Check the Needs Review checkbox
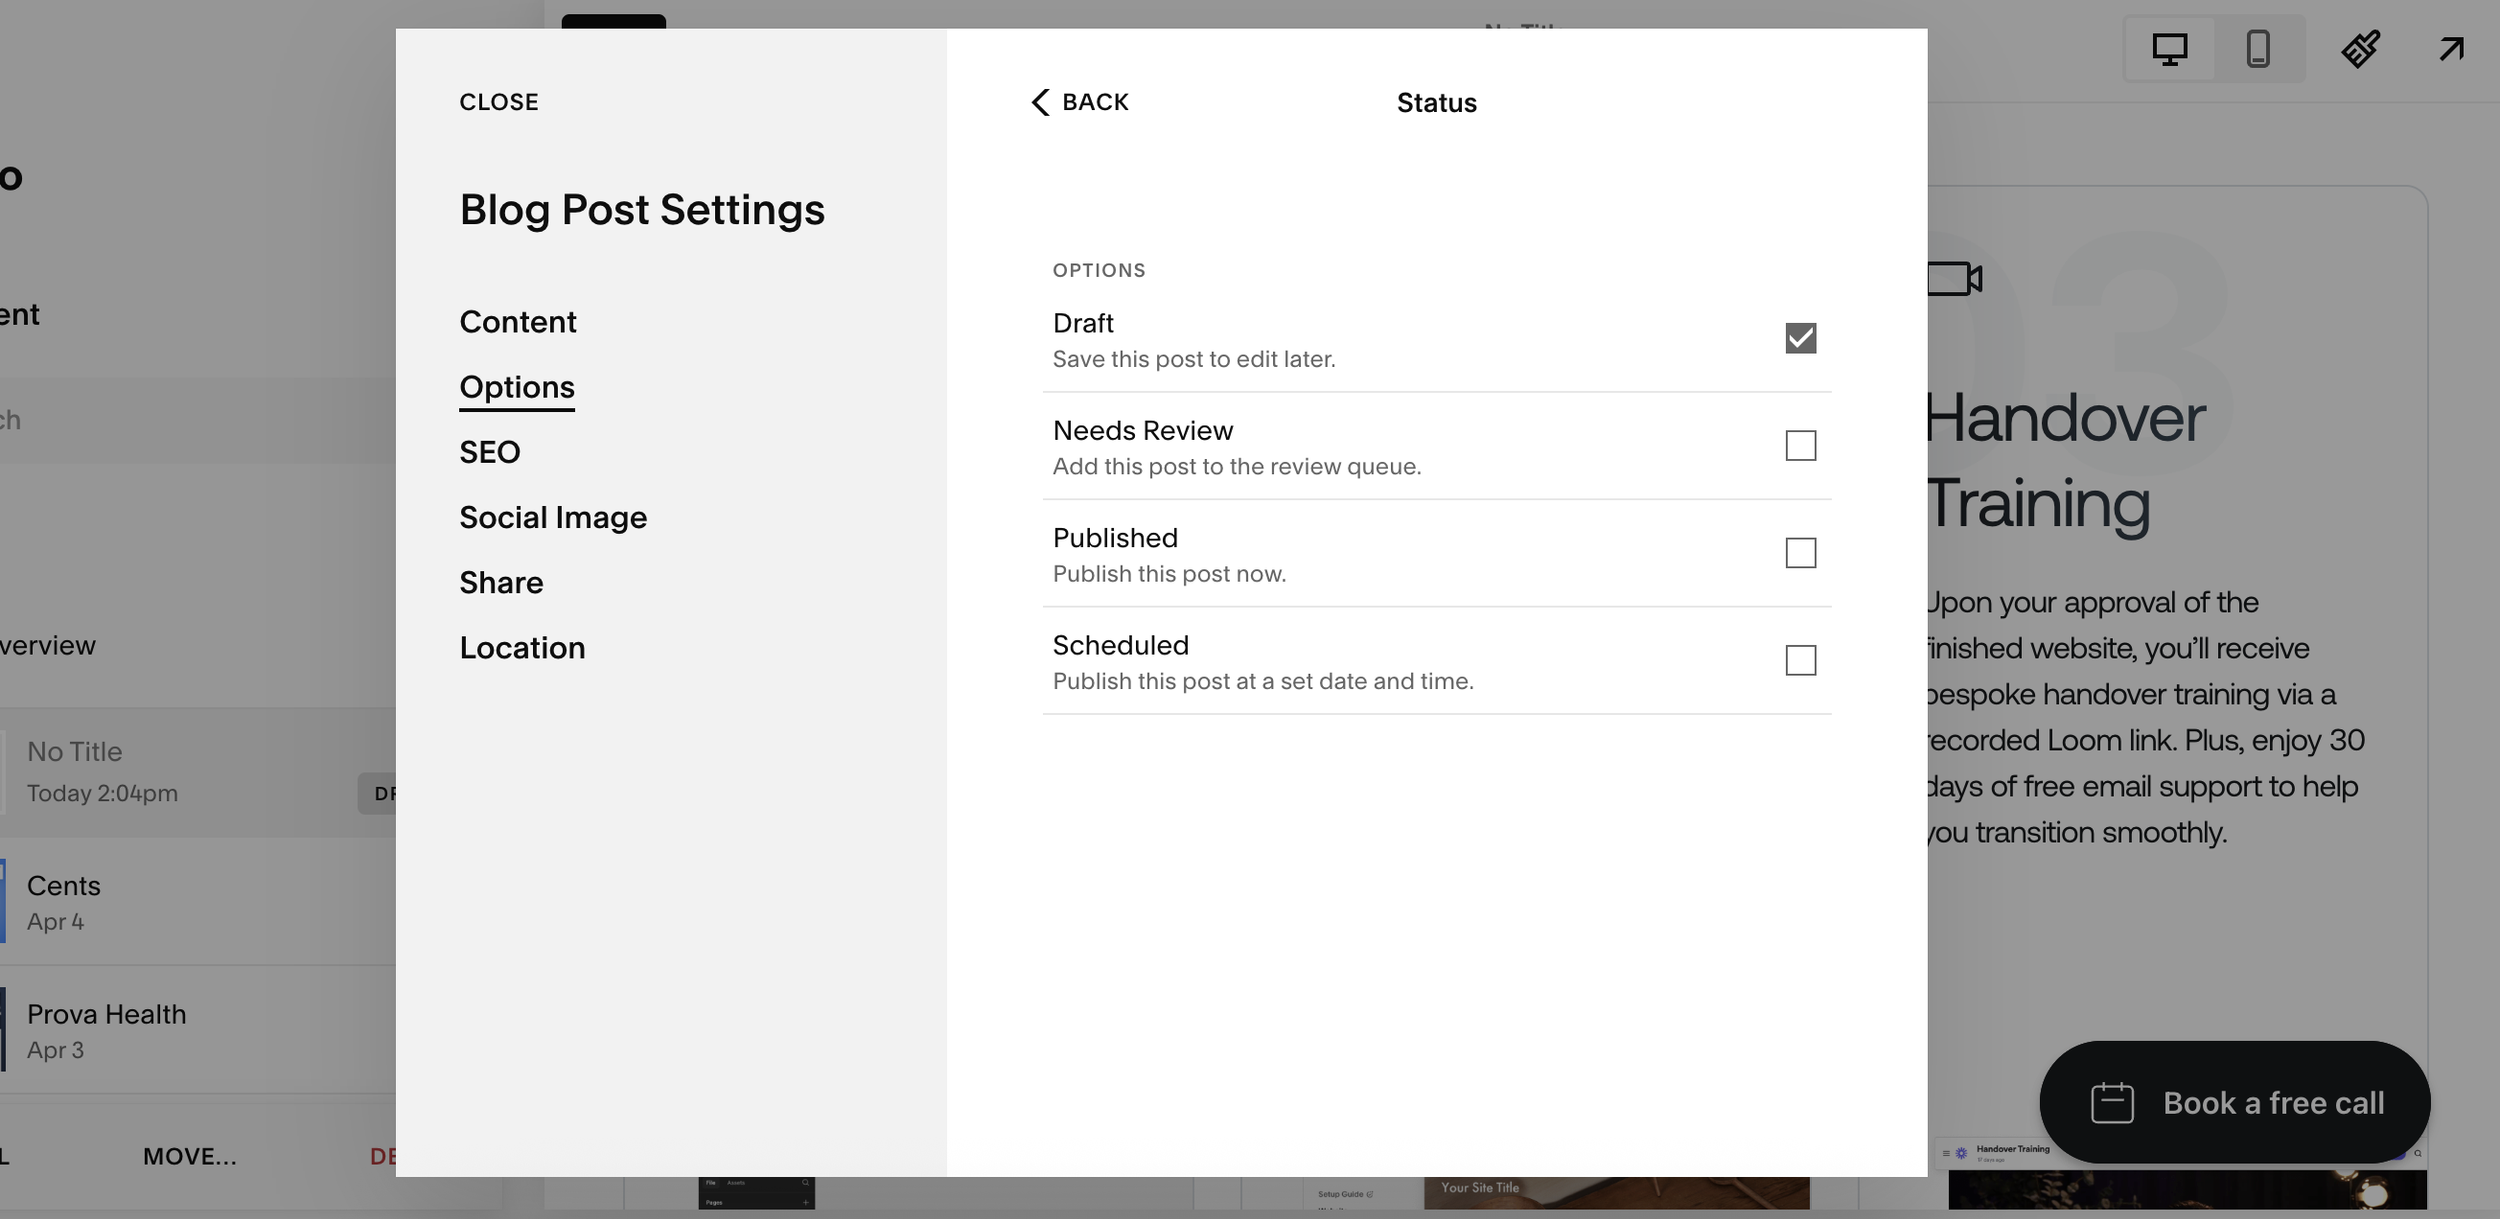2500x1219 pixels. point(1800,446)
